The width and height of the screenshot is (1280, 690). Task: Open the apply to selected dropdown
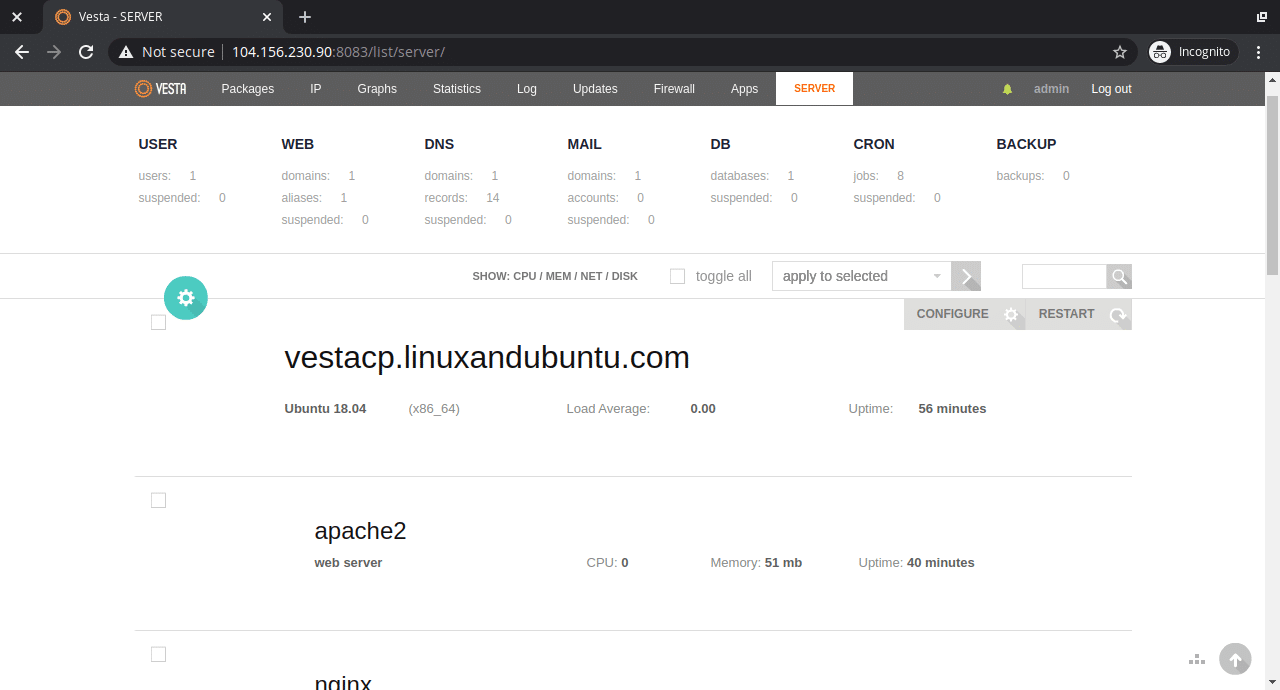tap(860, 276)
